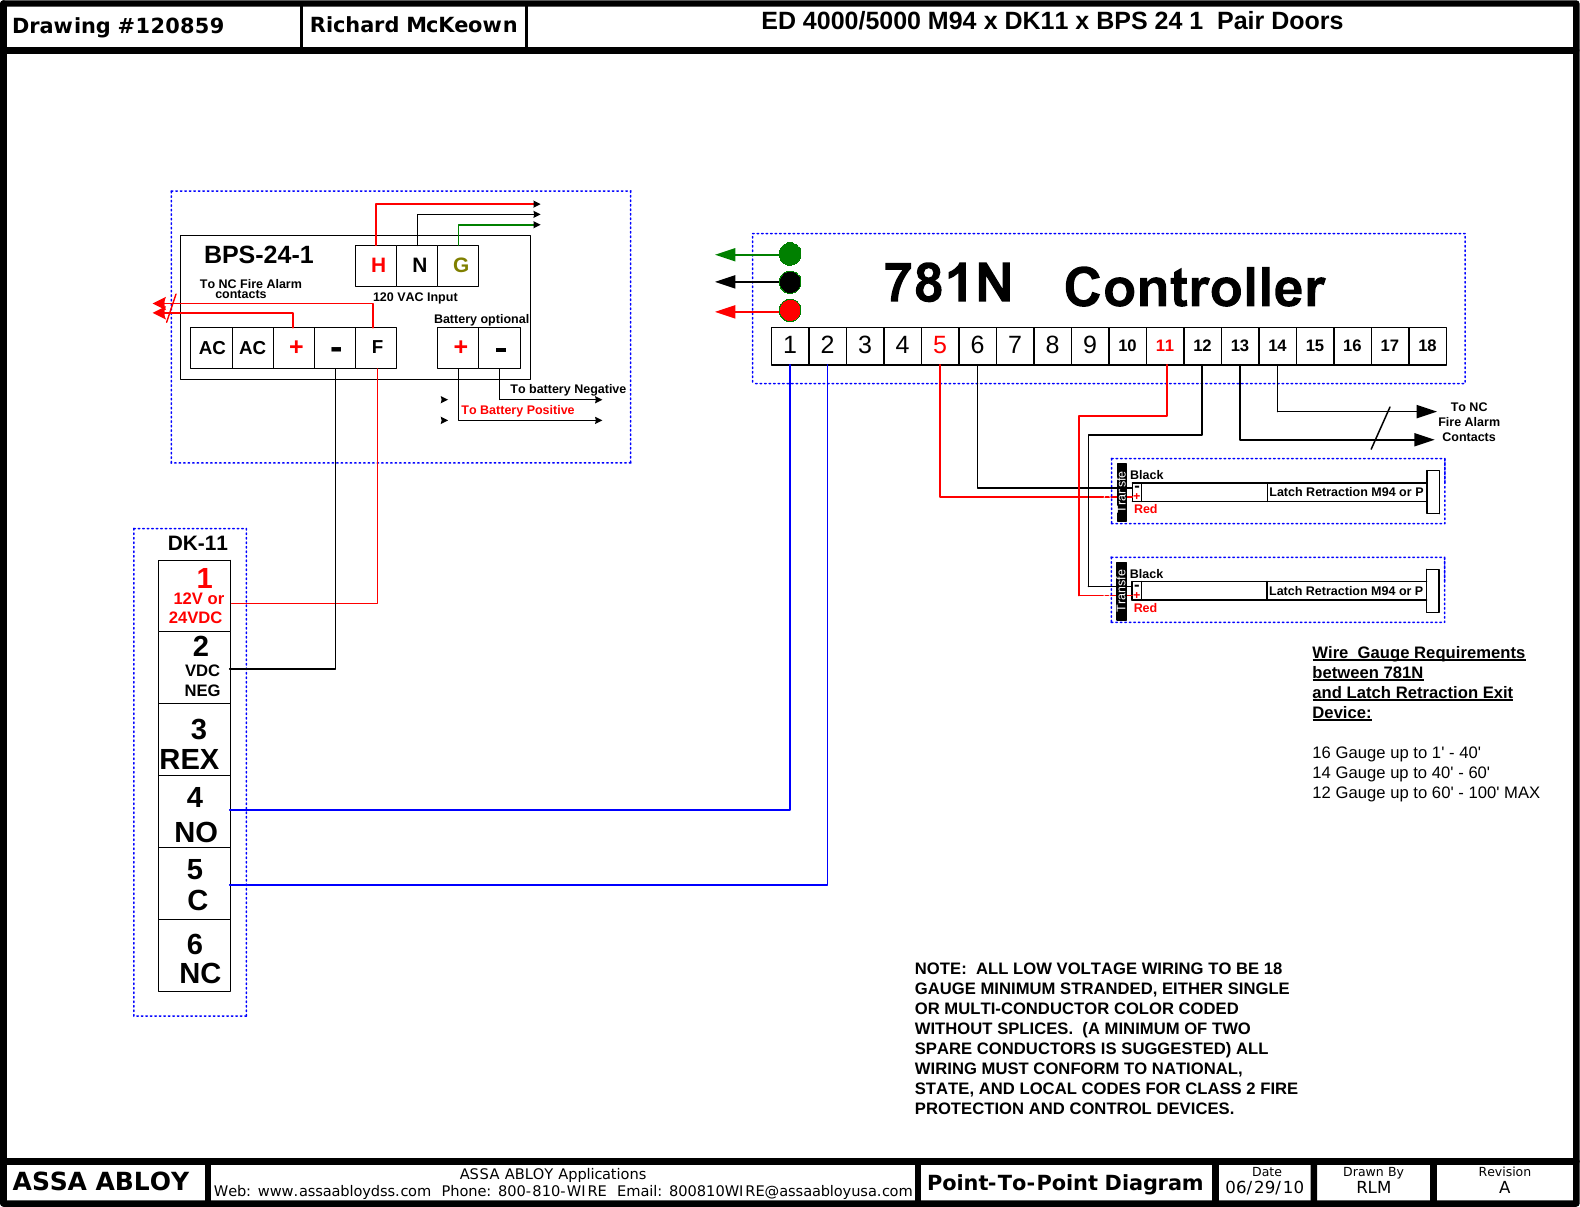This screenshot has width=1580, height=1207.
Task: Click the "14 Gauge up to 40' - 60'" line
Action: (1401, 773)
